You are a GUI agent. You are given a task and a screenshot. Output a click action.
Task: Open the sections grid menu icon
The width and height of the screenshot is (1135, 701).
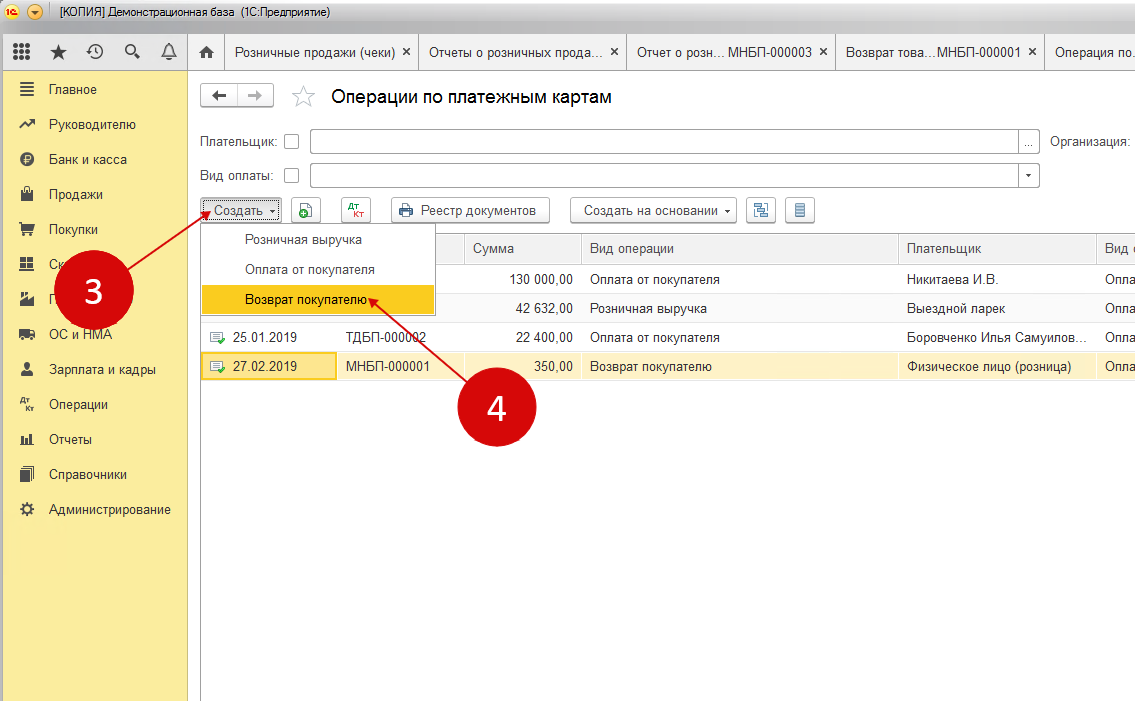pyautogui.click(x=22, y=52)
